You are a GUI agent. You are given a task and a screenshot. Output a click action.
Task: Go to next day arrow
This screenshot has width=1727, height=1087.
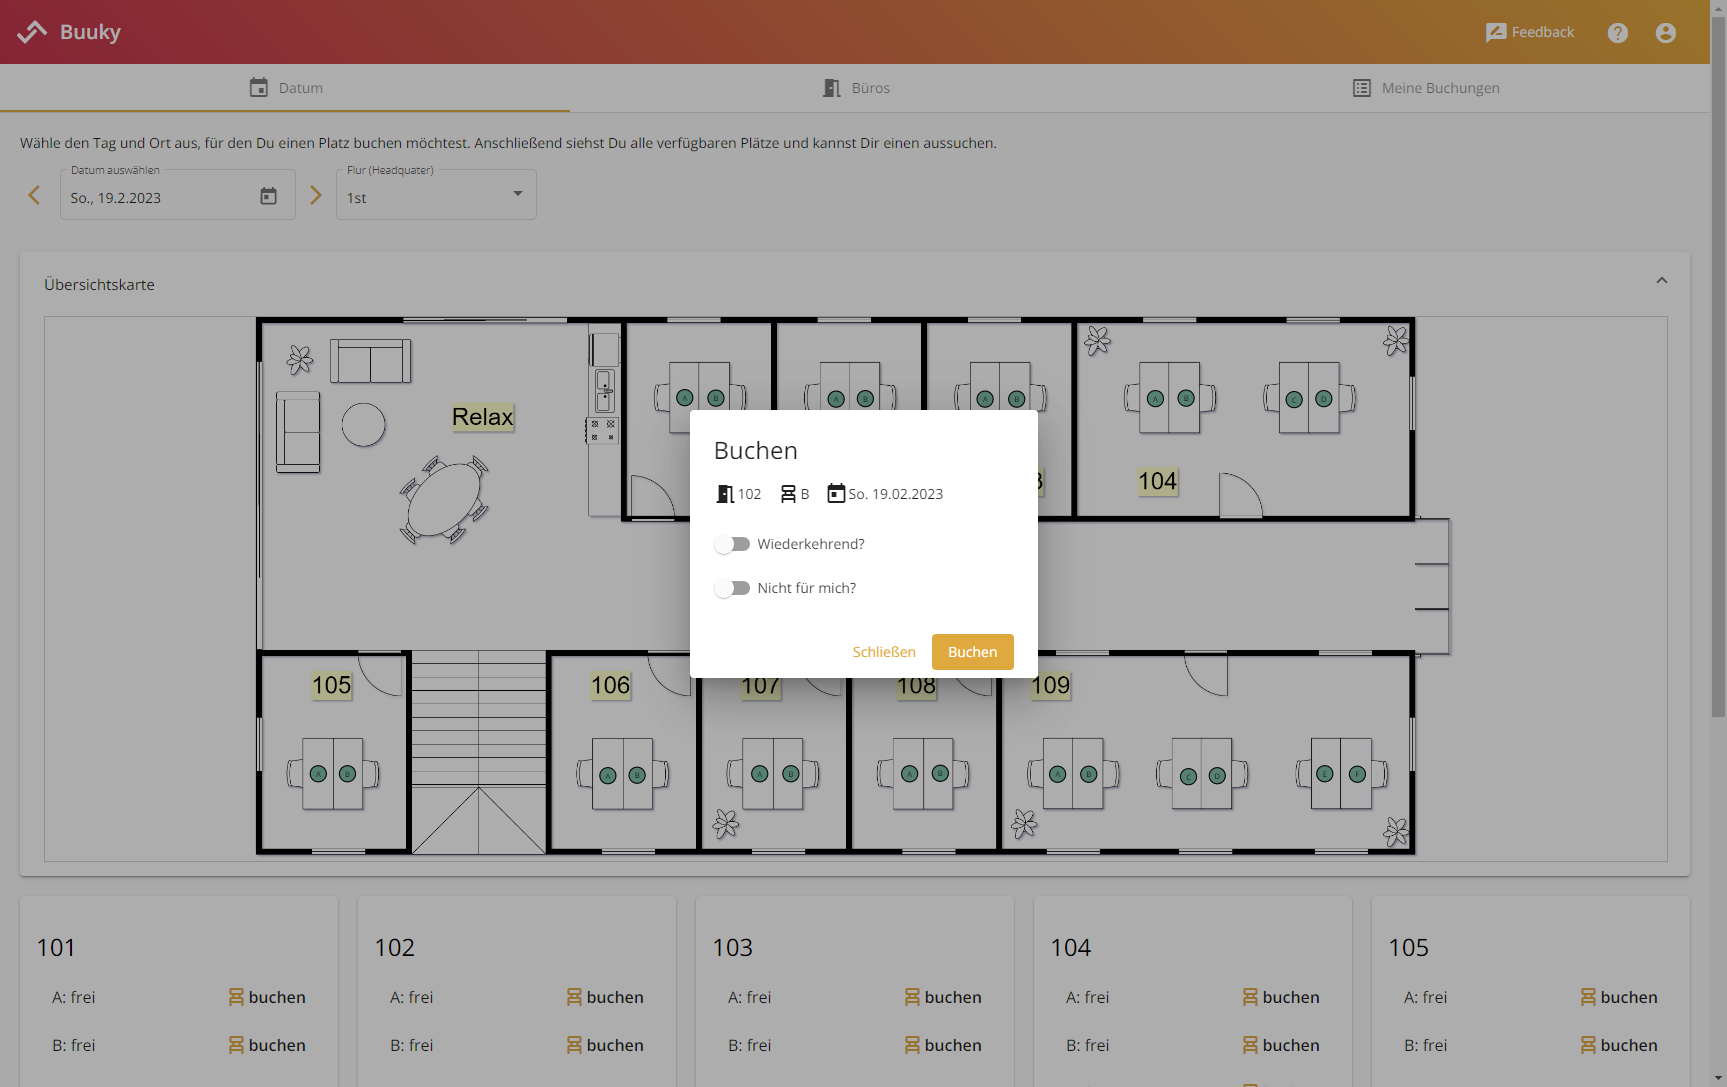tap(316, 195)
